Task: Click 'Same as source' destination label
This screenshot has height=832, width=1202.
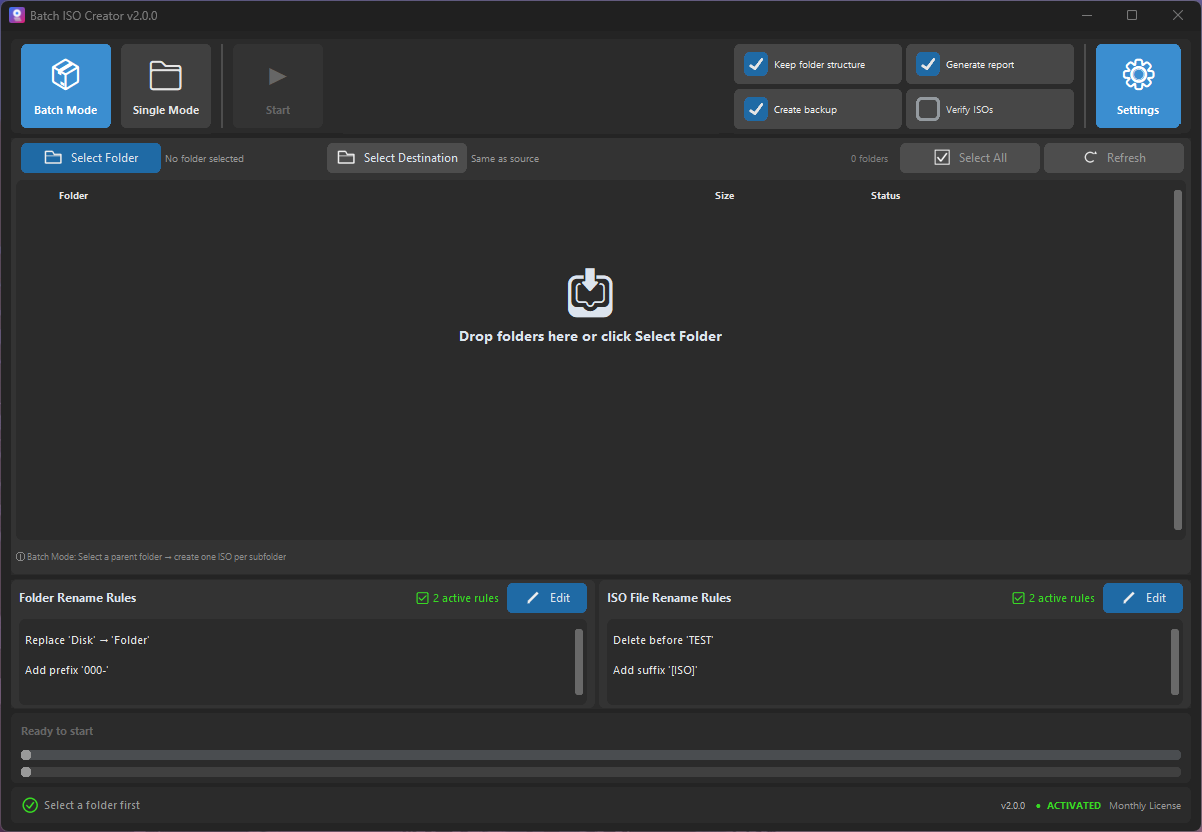Action: coord(505,159)
